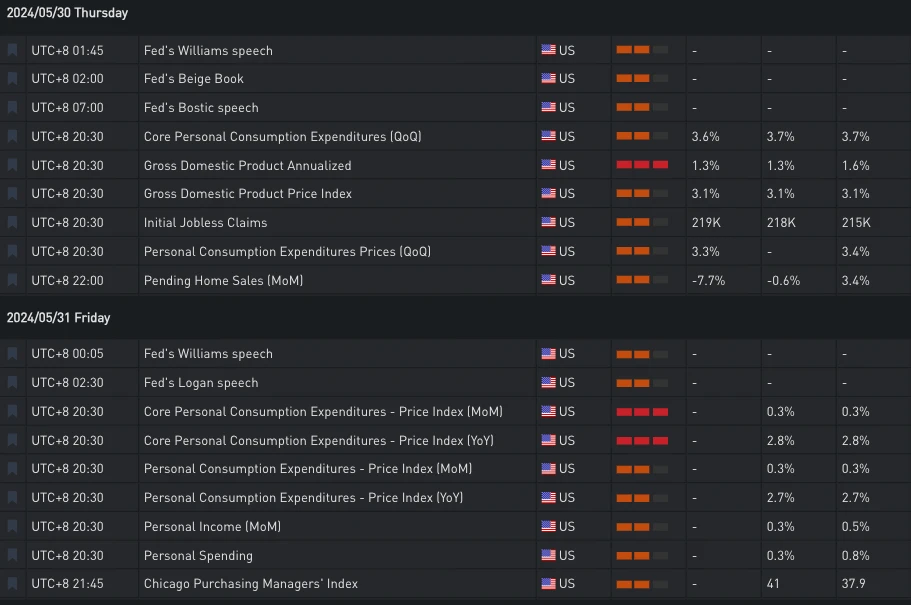Bookmark the Initial Jobless Claims row
This screenshot has height=605, width=911.
[x=13, y=223]
